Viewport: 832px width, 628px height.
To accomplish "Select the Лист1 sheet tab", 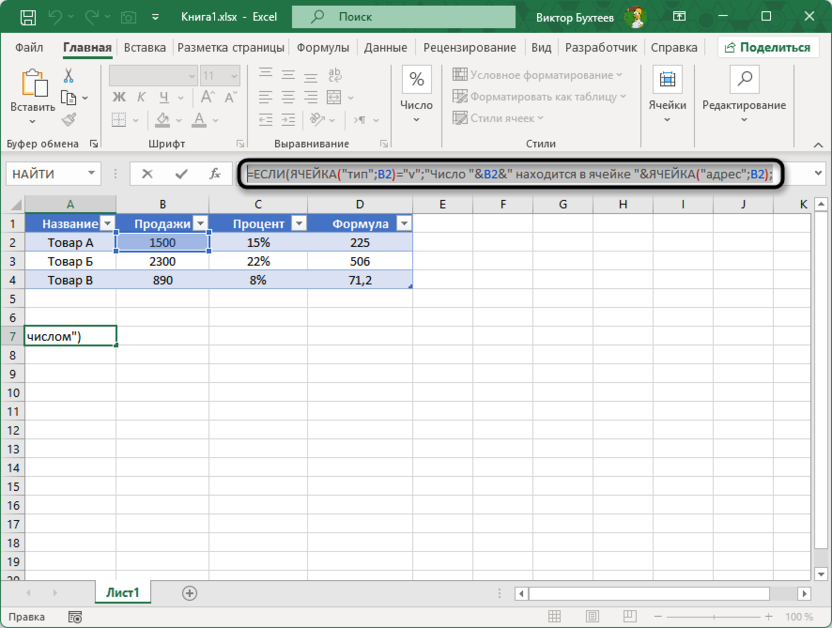I will click(124, 593).
